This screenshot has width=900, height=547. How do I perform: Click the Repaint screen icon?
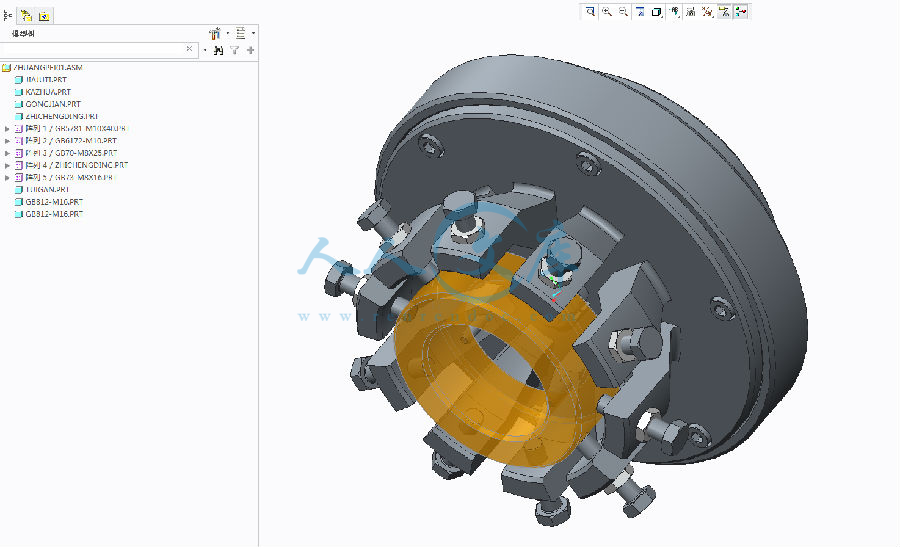[640, 12]
